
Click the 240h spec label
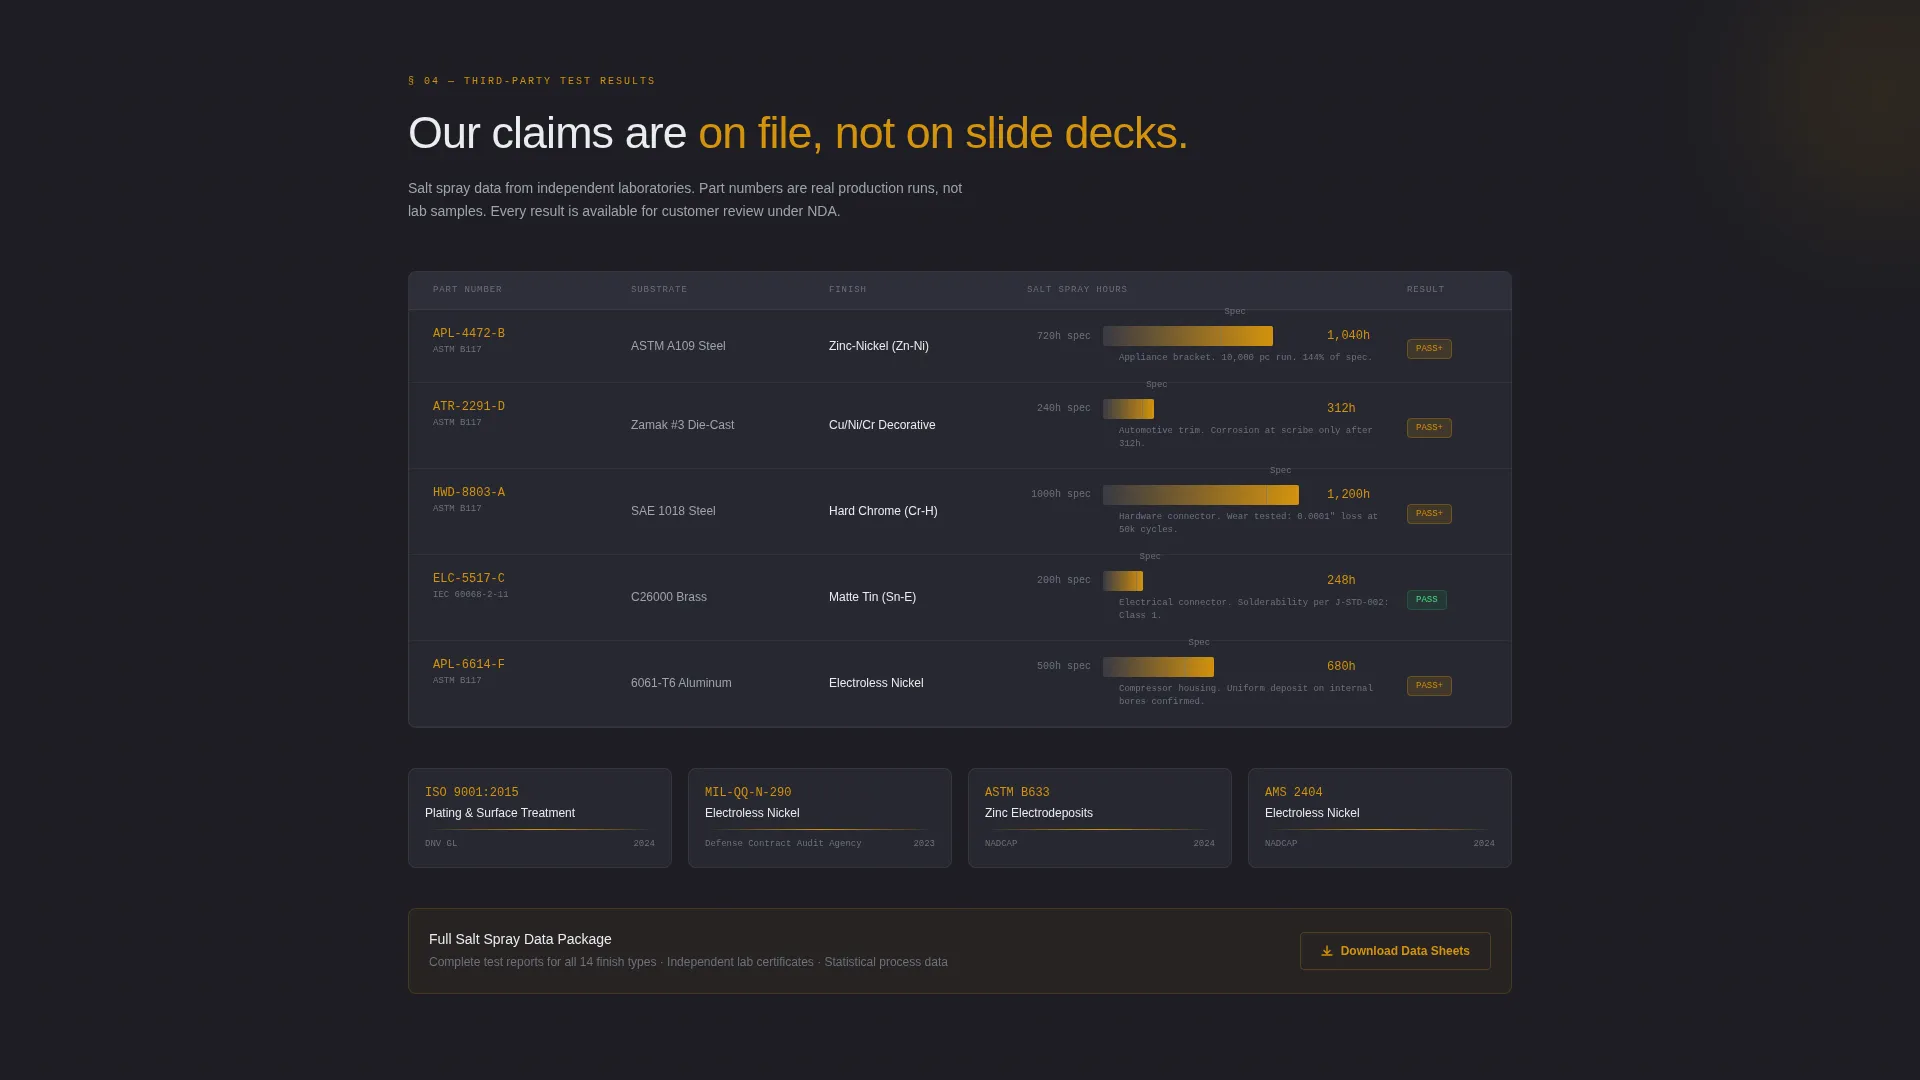tap(1064, 408)
